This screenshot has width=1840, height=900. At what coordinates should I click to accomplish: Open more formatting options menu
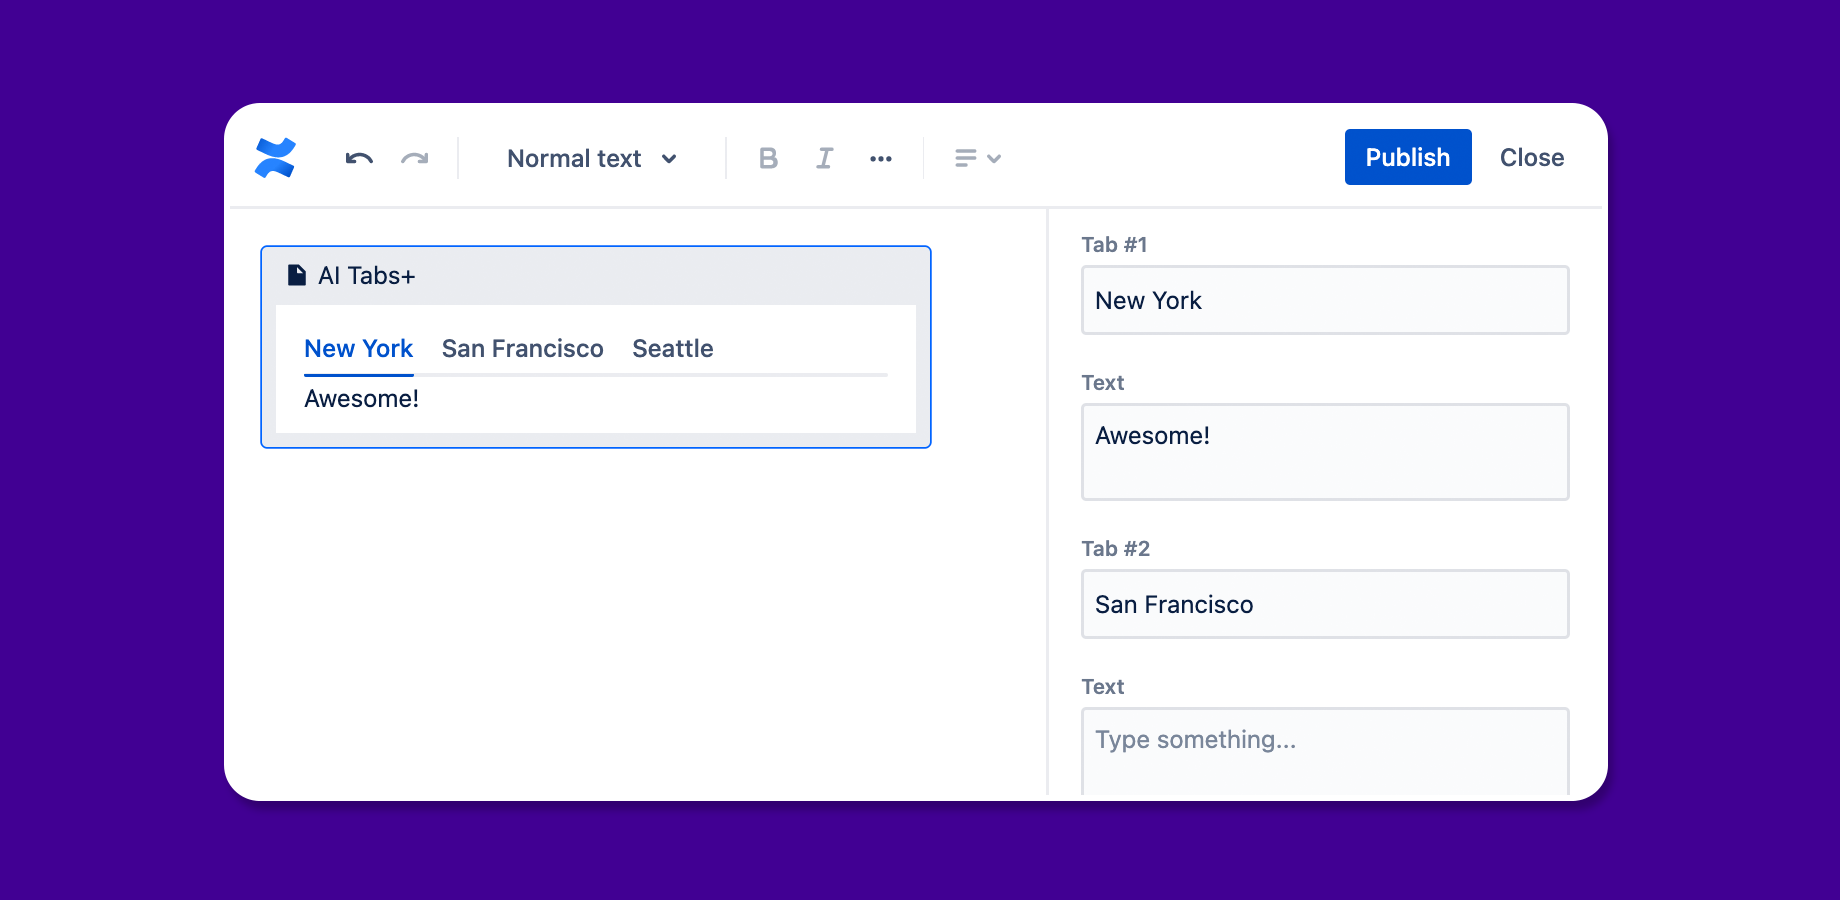(880, 158)
